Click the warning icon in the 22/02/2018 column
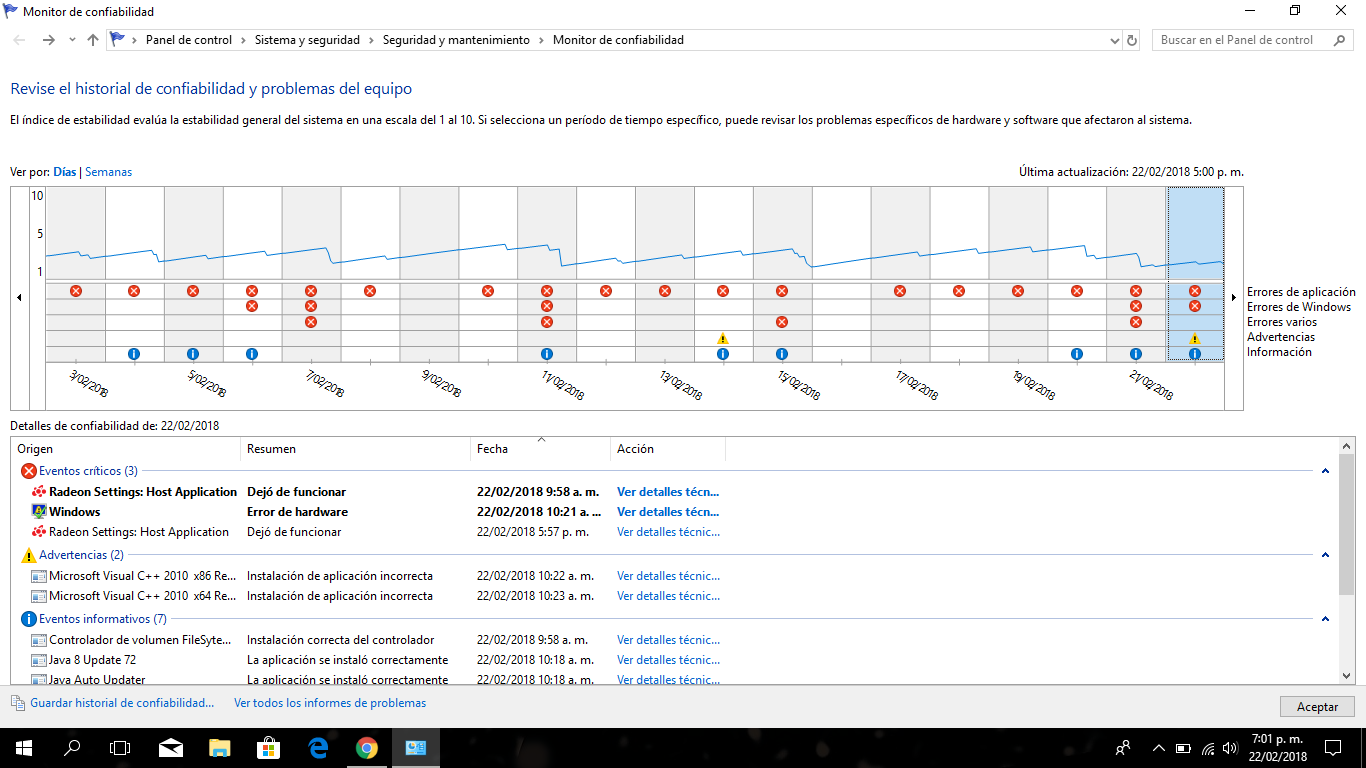The image size is (1366, 768). (x=1194, y=338)
